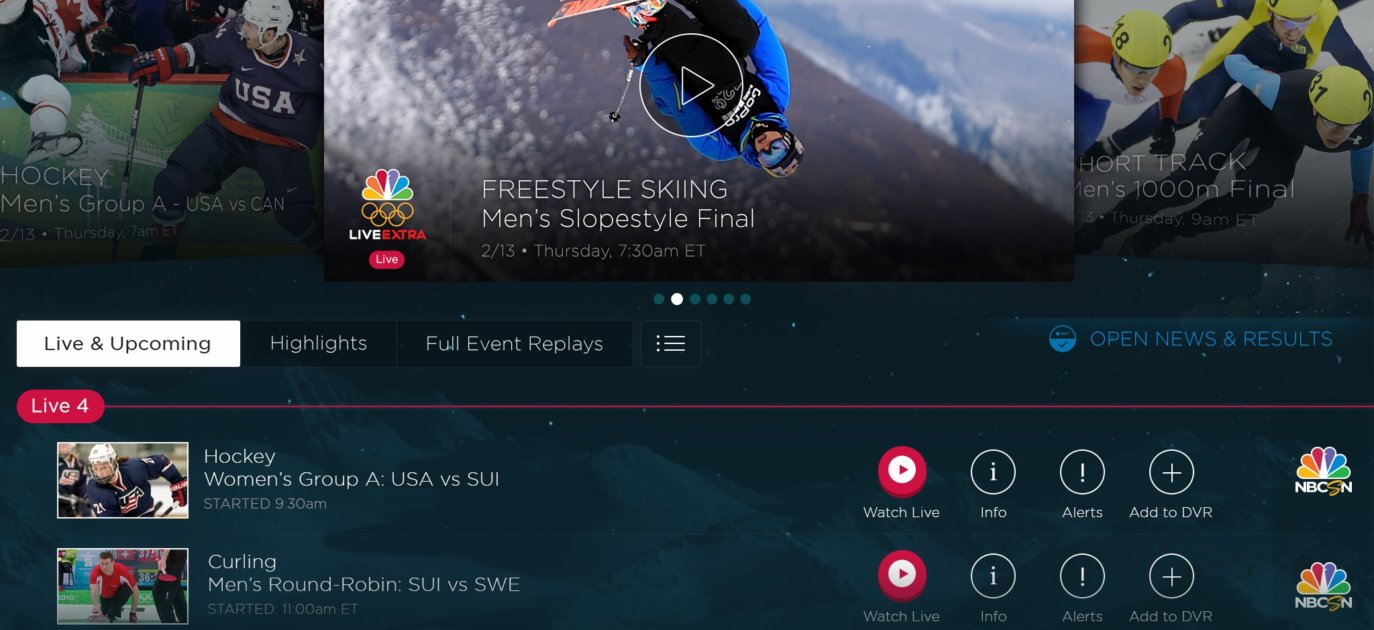This screenshot has width=1374, height=630.
Task: Add Hockey USA vs SUI to DVR
Action: [1171, 472]
